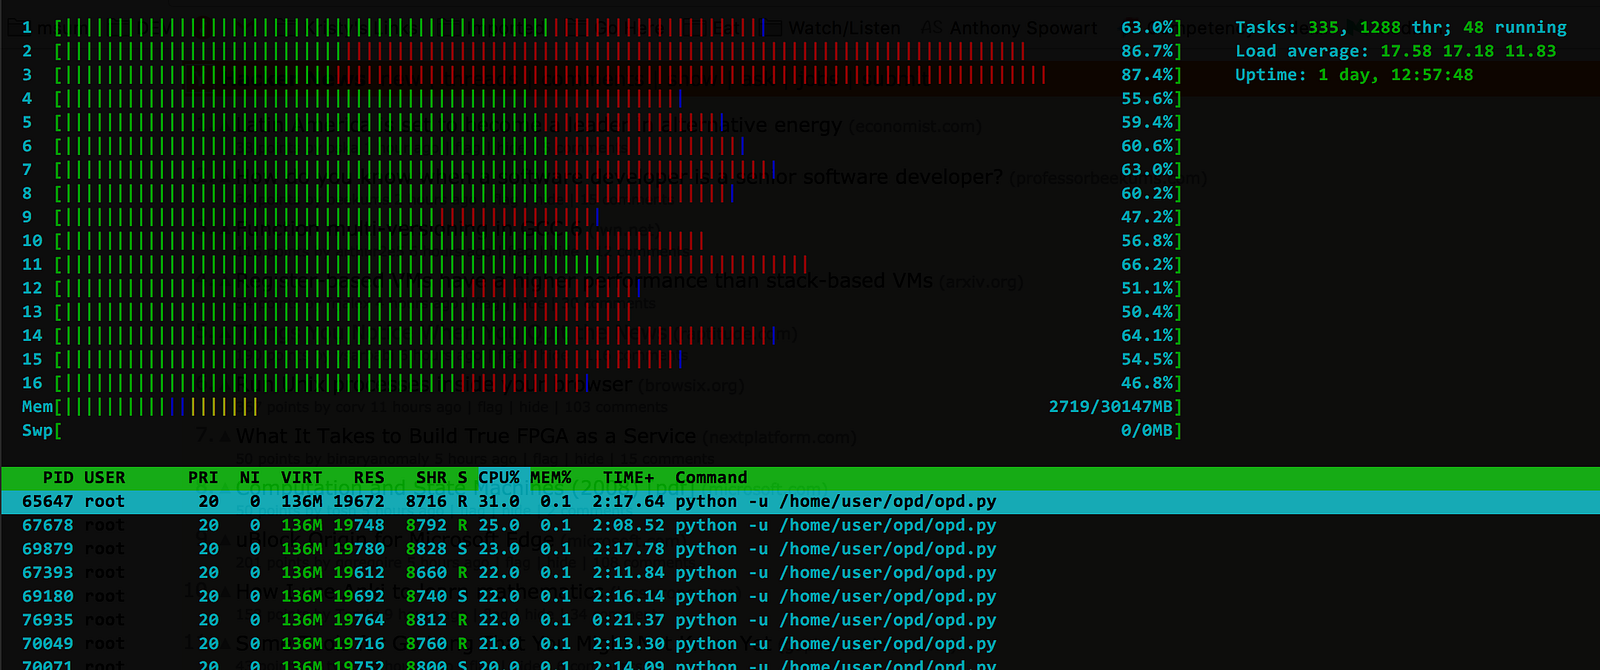Image resolution: width=1600 pixels, height=670 pixels.
Task: Sort by the RES column header
Action: (369, 478)
